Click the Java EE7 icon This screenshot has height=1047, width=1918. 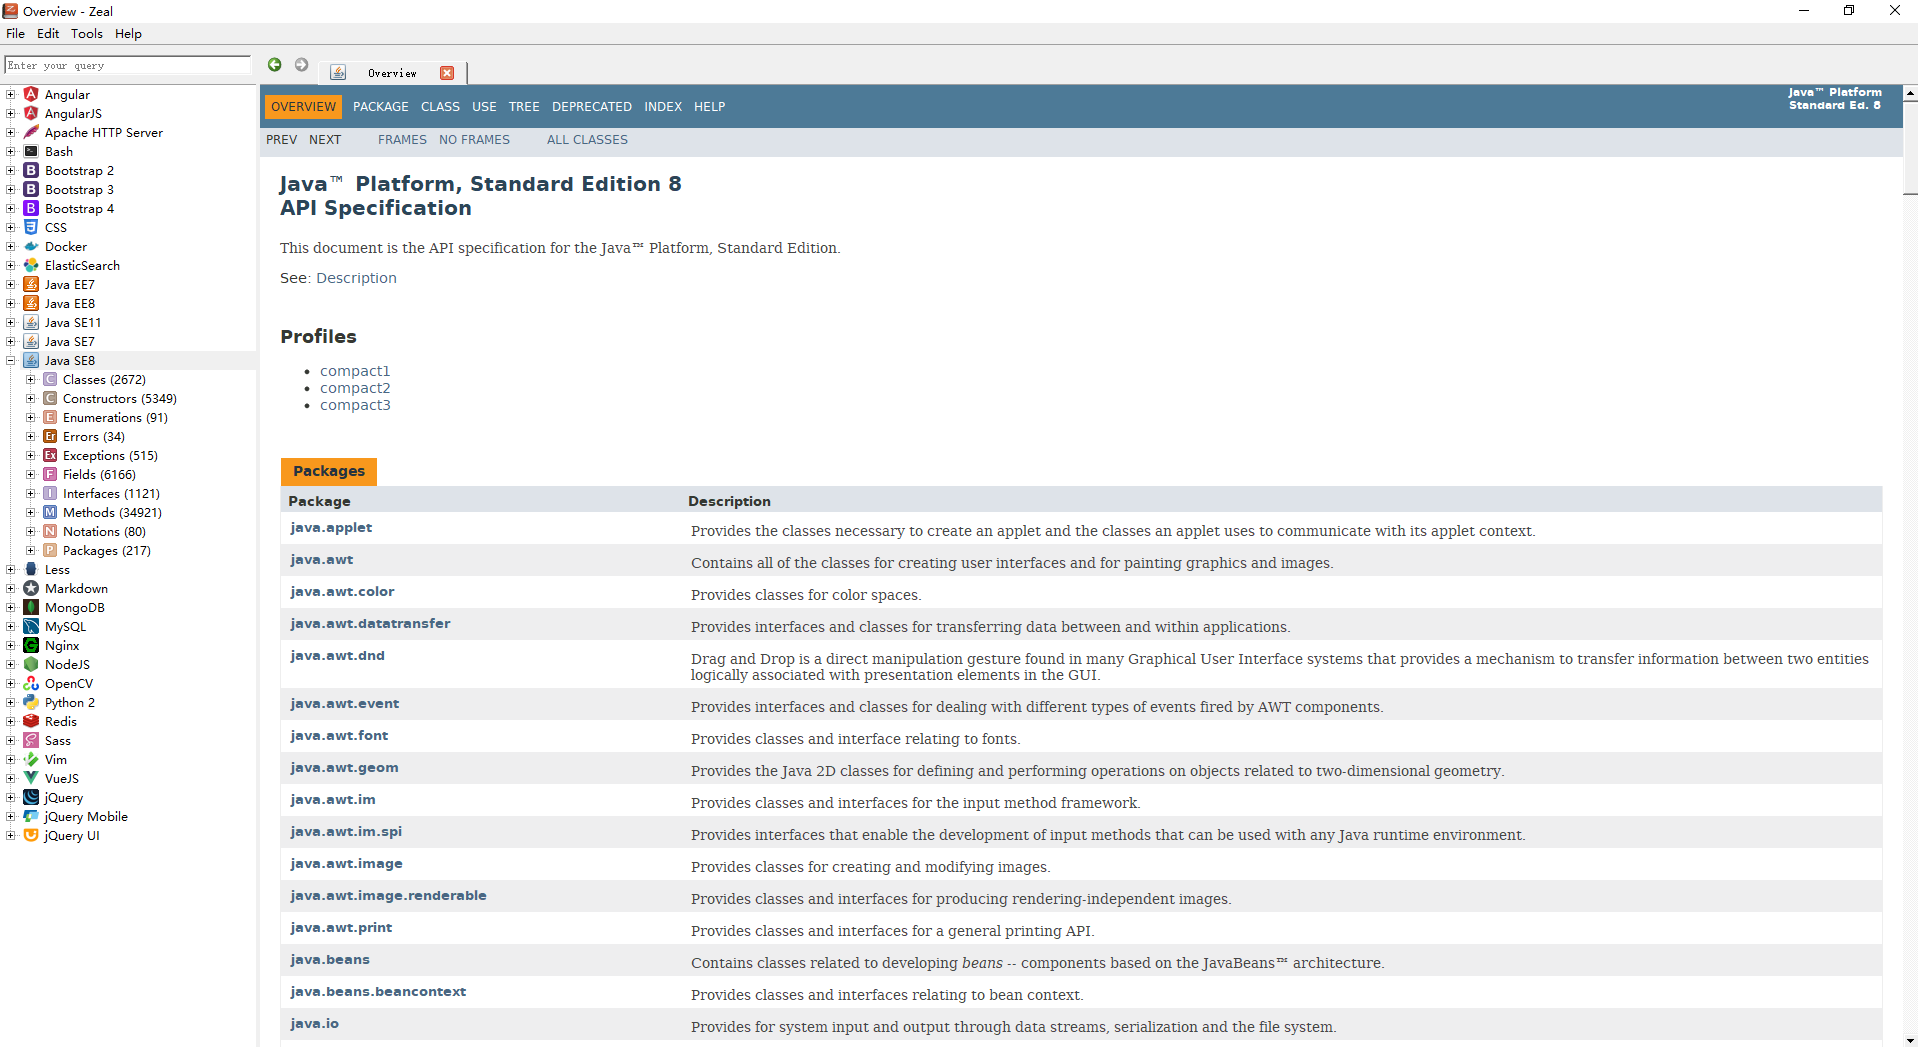(x=31, y=285)
